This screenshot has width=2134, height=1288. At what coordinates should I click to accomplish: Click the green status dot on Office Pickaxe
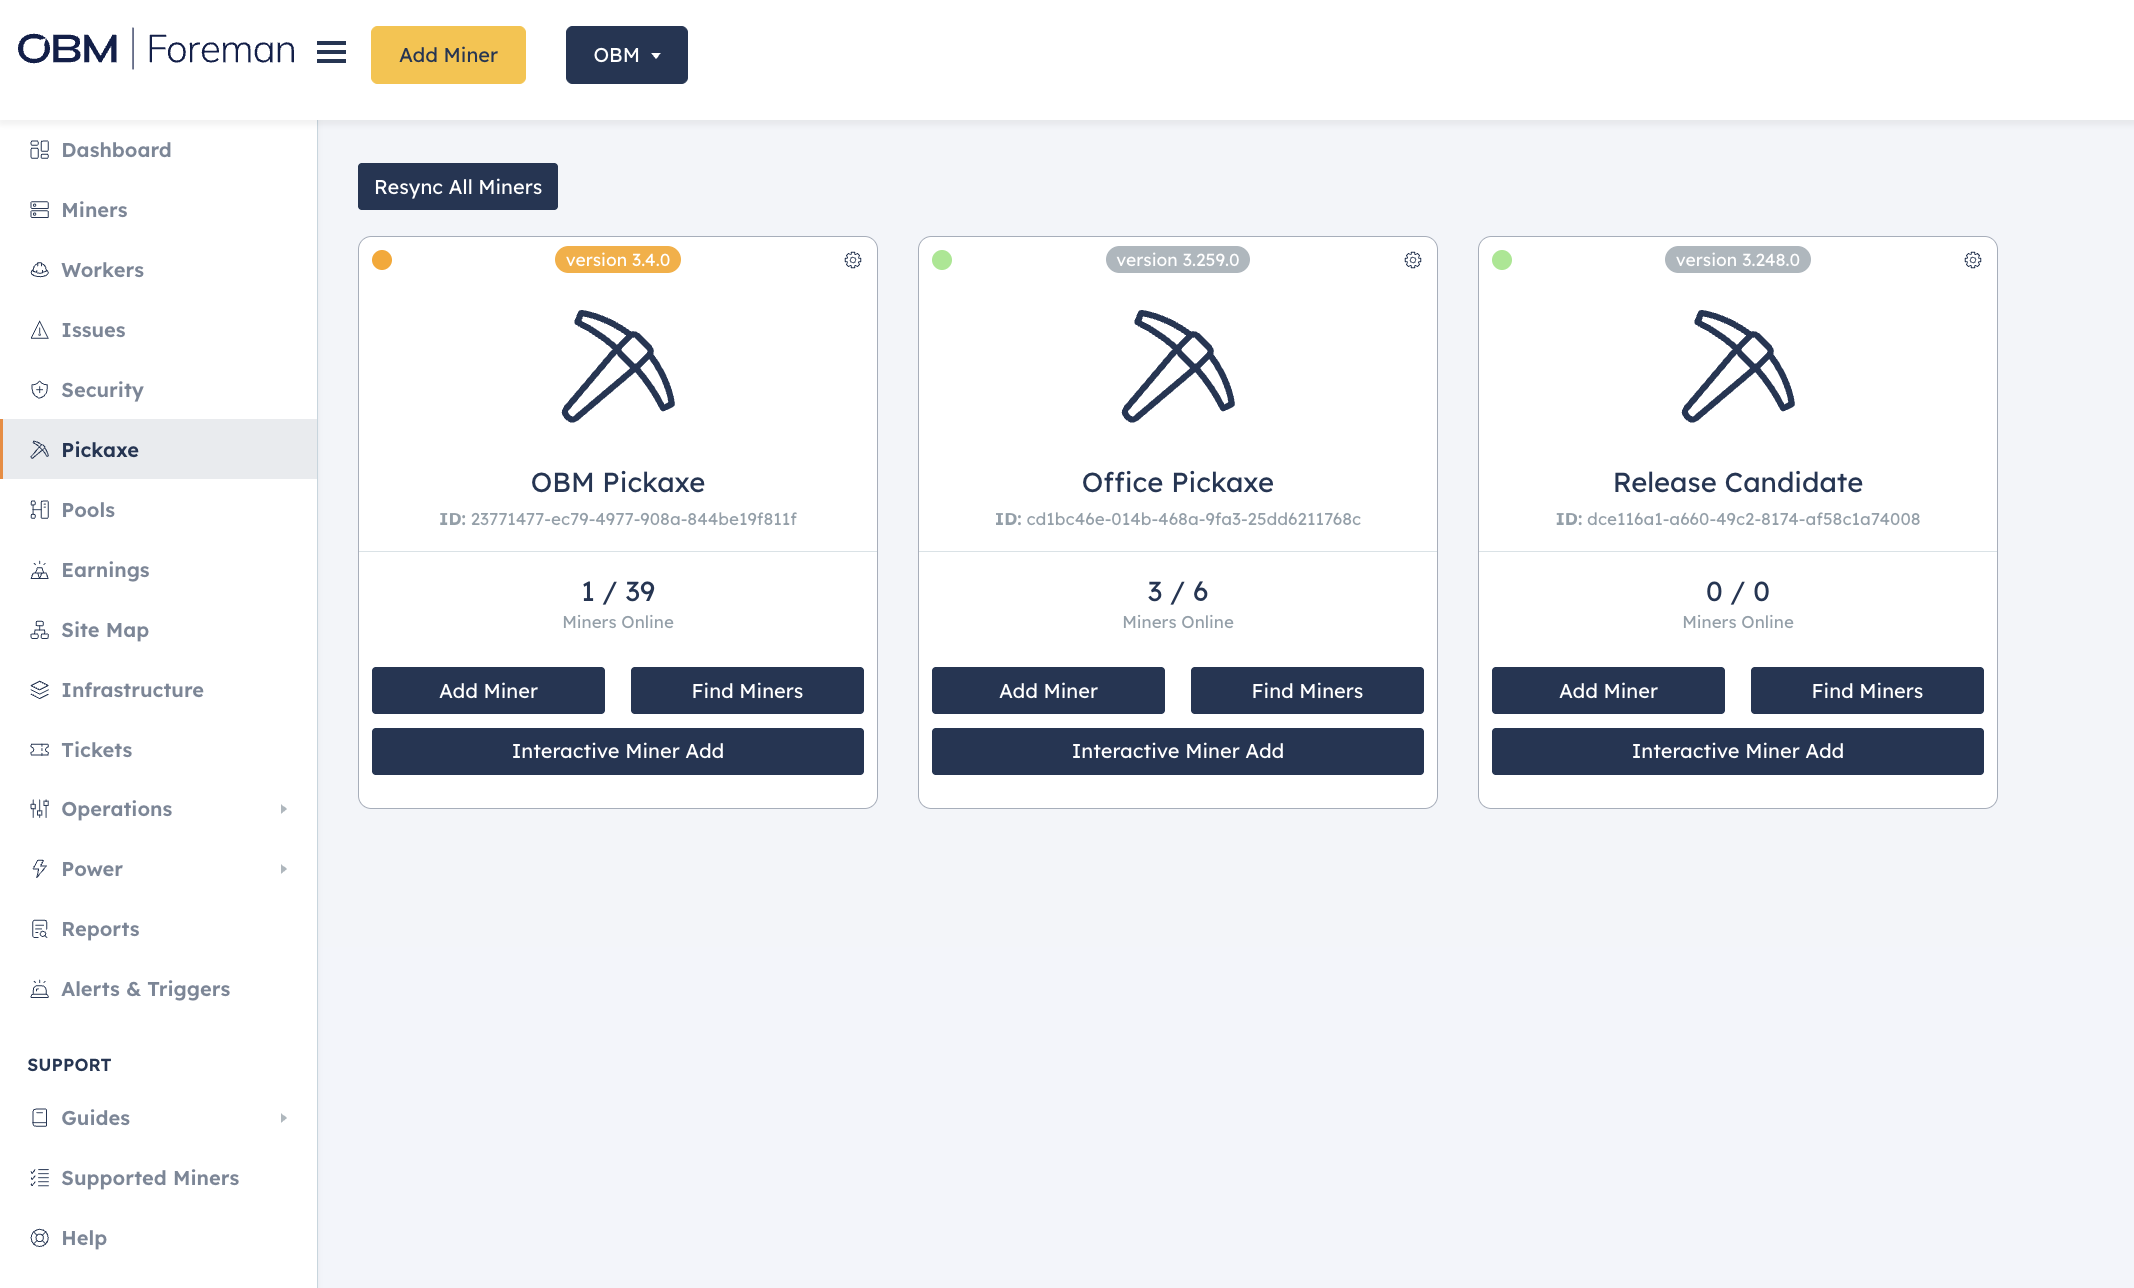(x=942, y=260)
